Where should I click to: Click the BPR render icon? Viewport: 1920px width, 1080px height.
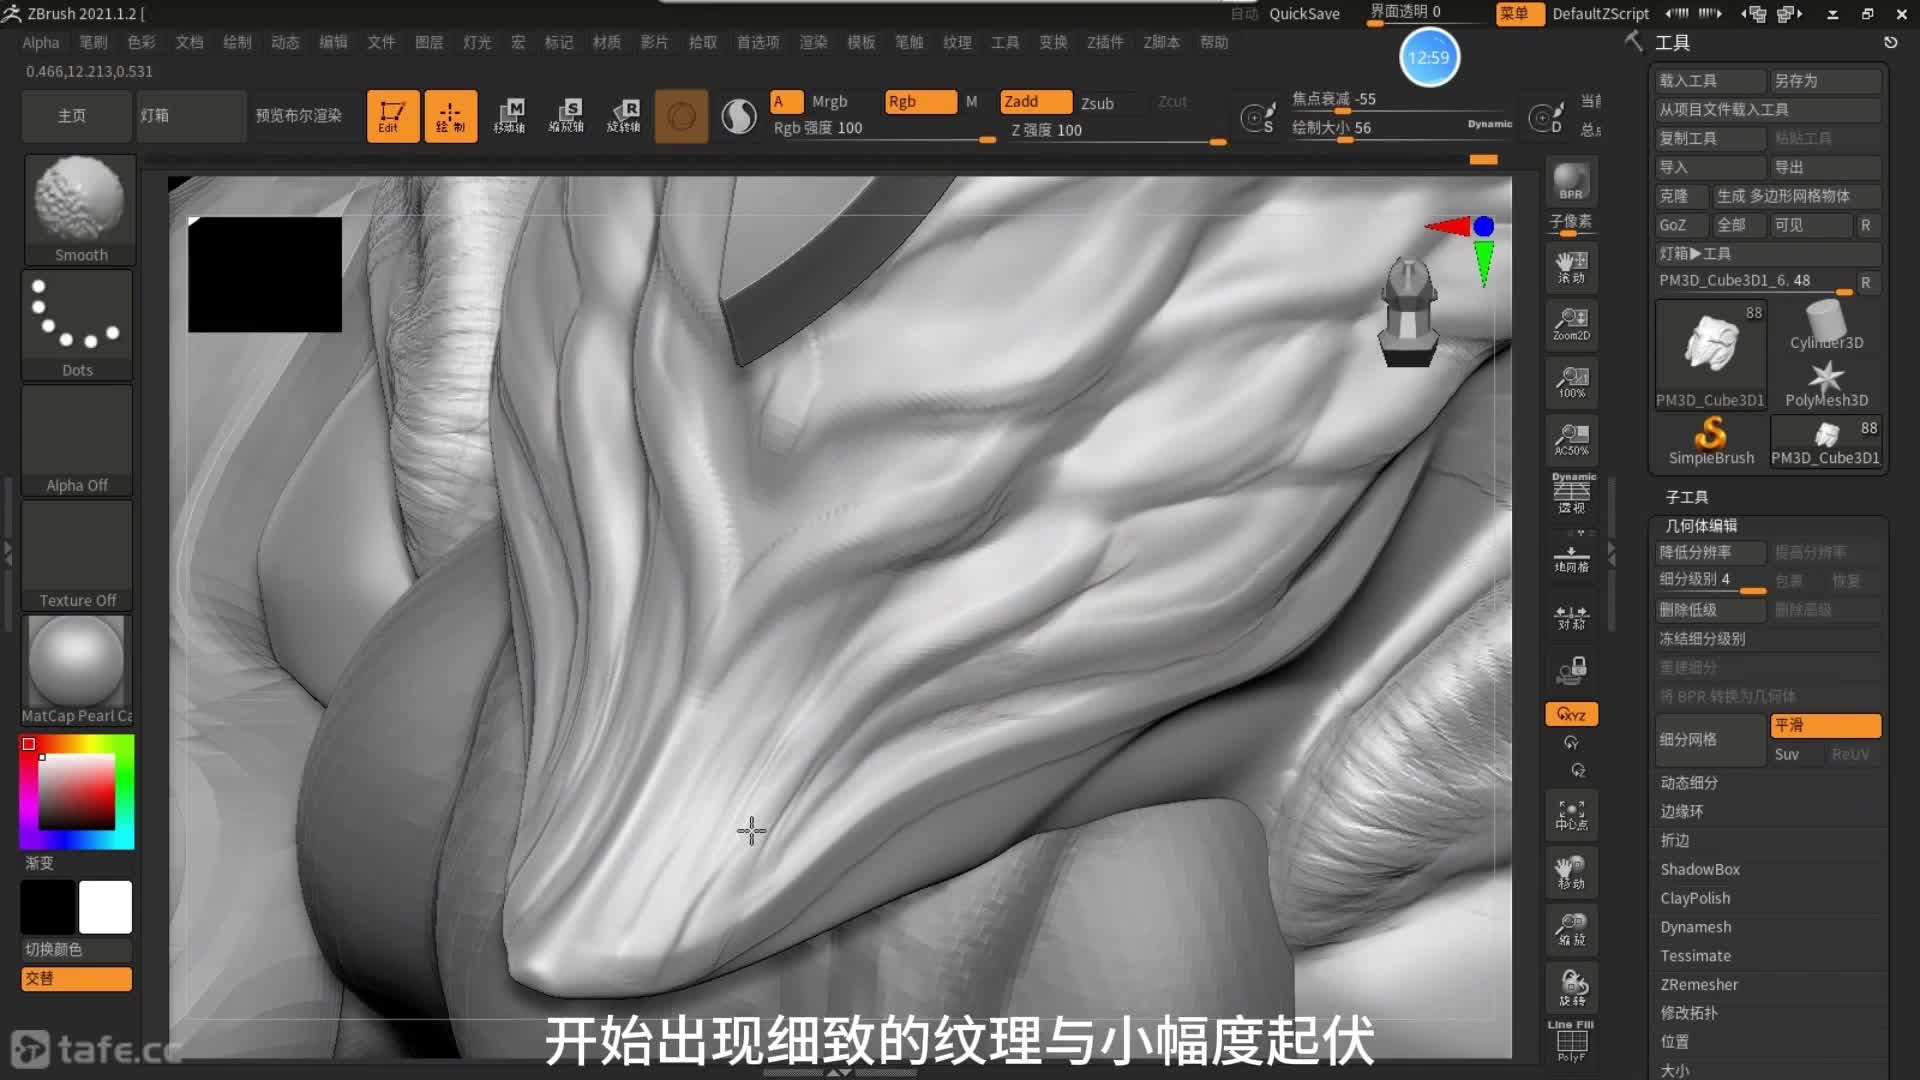[1570, 182]
